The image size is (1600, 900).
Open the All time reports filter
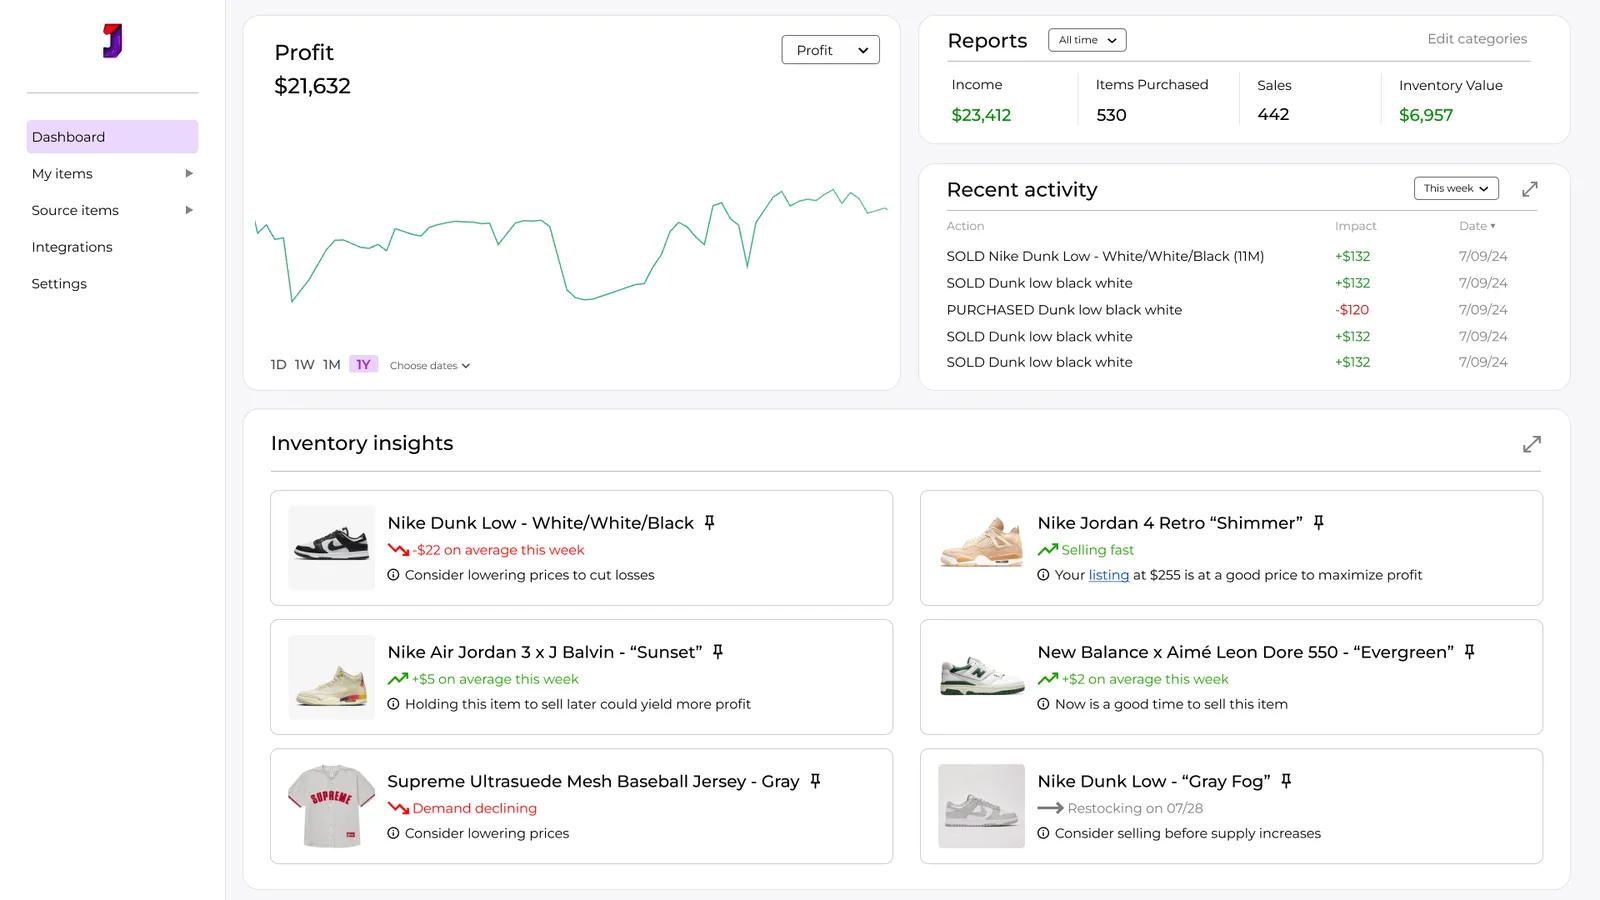[x=1087, y=40]
